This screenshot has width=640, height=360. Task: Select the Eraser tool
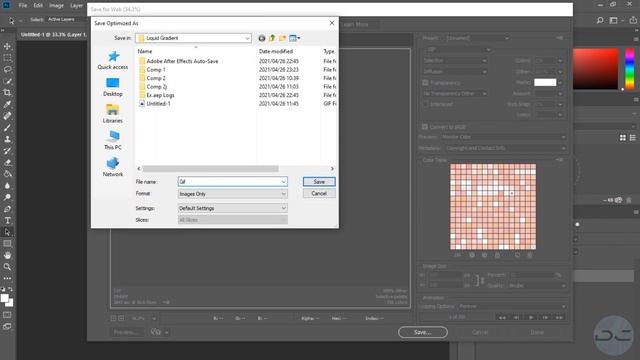pyautogui.click(x=7, y=162)
